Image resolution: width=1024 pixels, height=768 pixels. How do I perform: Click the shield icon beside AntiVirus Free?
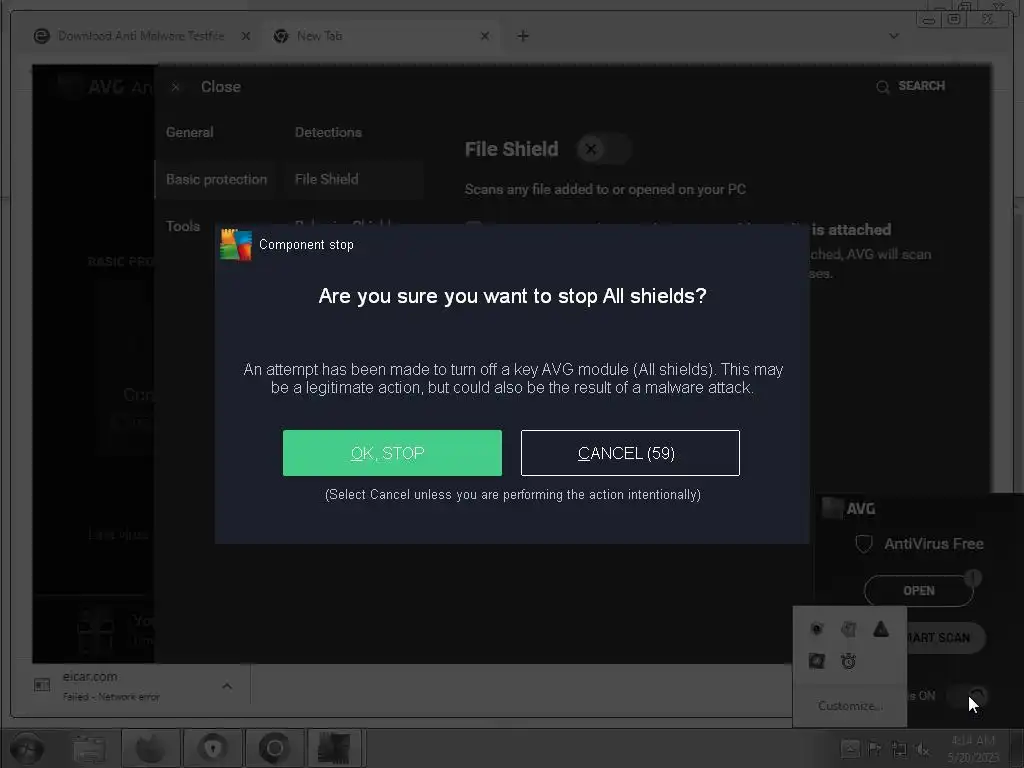[x=863, y=544]
